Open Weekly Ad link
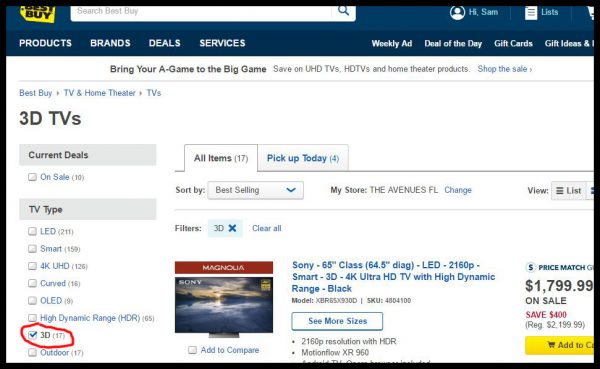The width and height of the screenshot is (600, 369). 392,43
